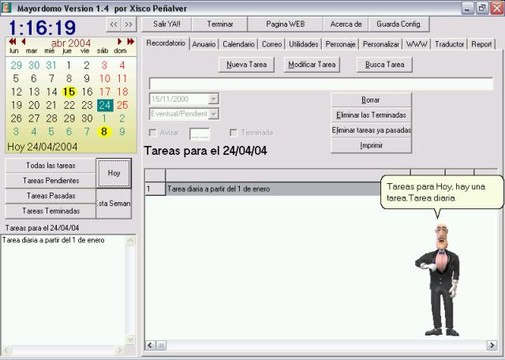Click Eliminar las Terminadas
This screenshot has width=505, height=360.
371,115
